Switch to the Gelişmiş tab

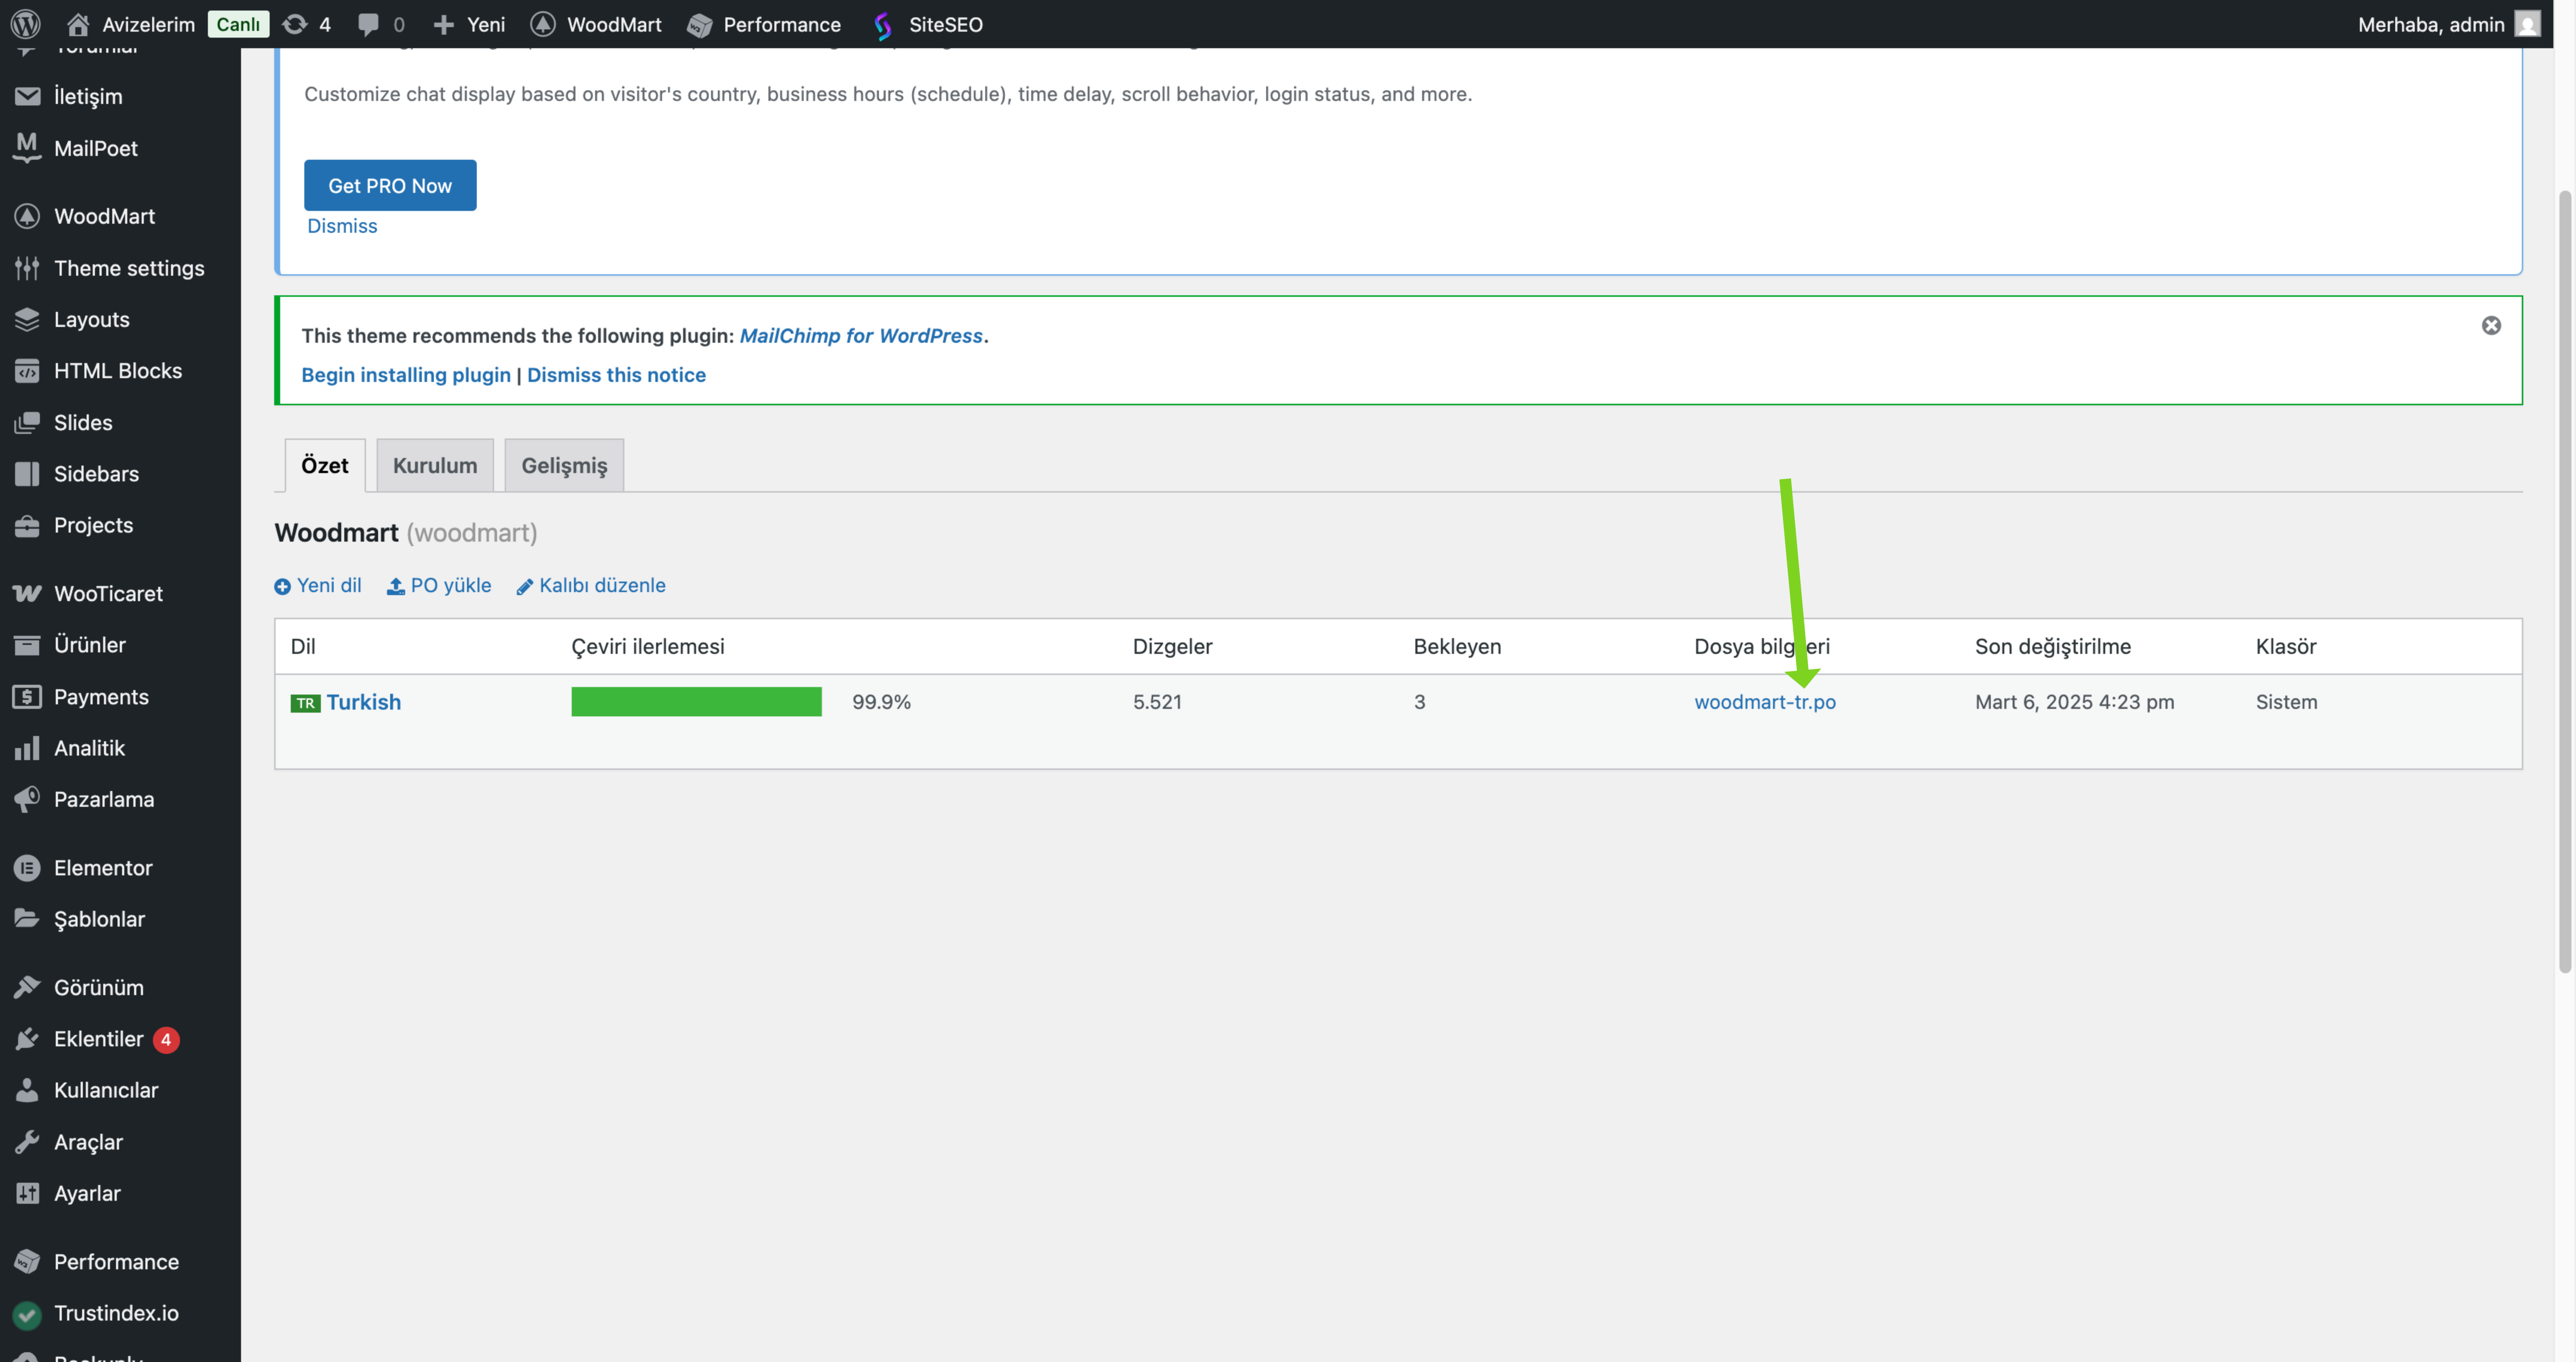(564, 465)
